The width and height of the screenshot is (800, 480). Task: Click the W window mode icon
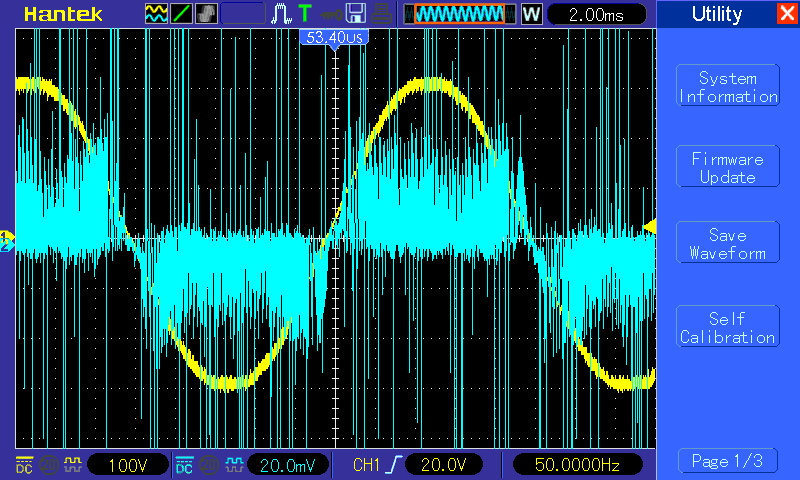(531, 14)
